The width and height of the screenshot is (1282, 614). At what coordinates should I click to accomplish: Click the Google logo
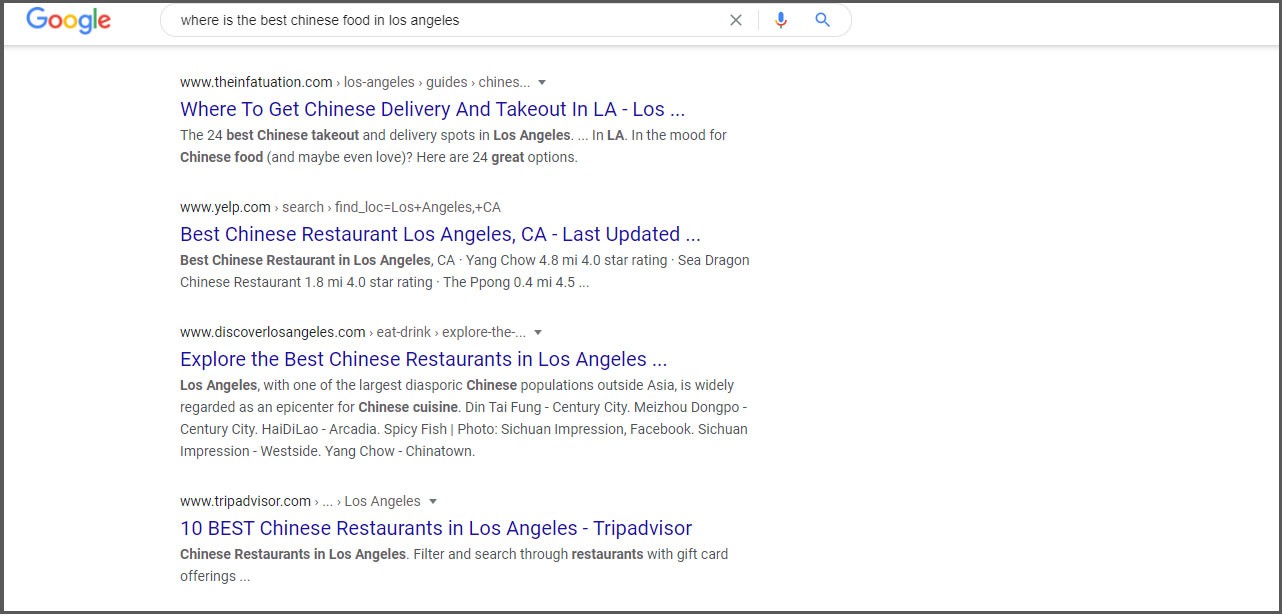coord(68,20)
